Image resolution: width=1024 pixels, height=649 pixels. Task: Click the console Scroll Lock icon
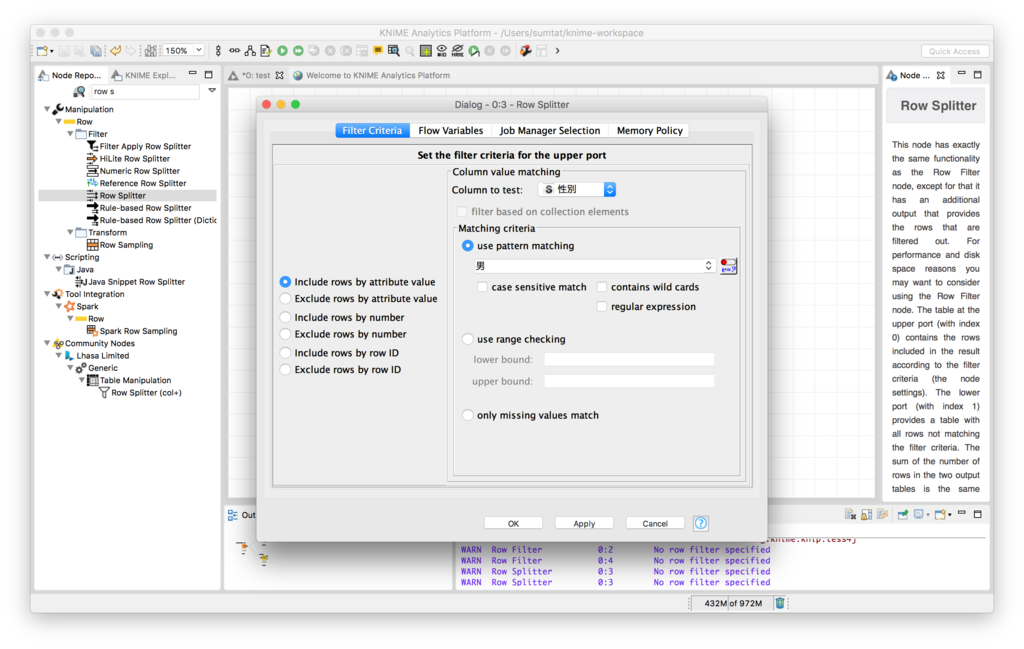pos(867,514)
